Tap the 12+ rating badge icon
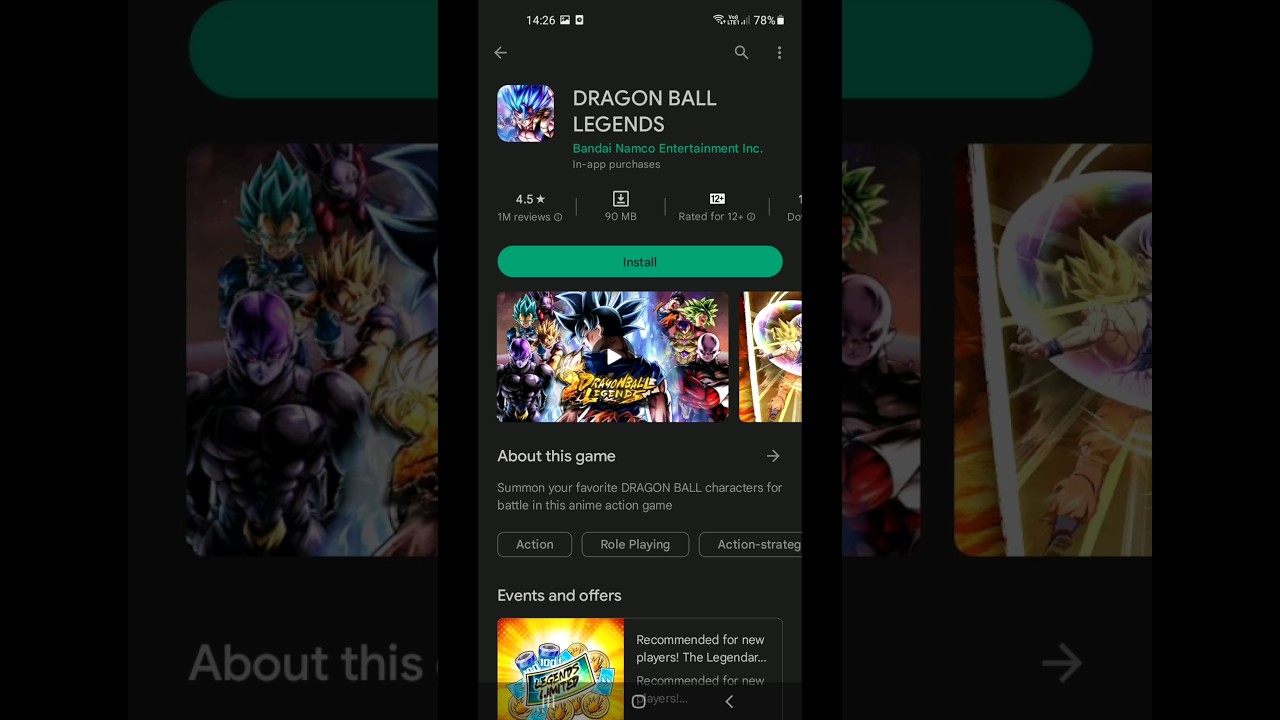1280x720 pixels. click(717, 199)
